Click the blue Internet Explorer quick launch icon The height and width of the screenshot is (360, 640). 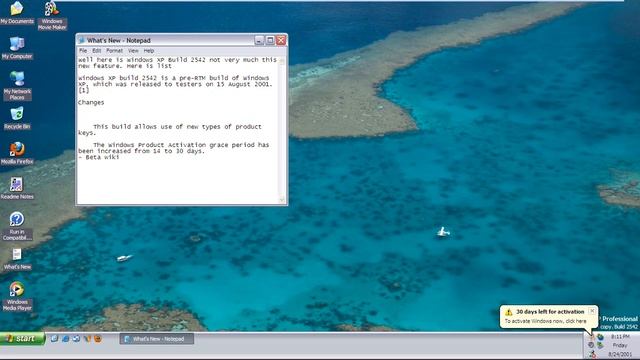click(x=65, y=338)
